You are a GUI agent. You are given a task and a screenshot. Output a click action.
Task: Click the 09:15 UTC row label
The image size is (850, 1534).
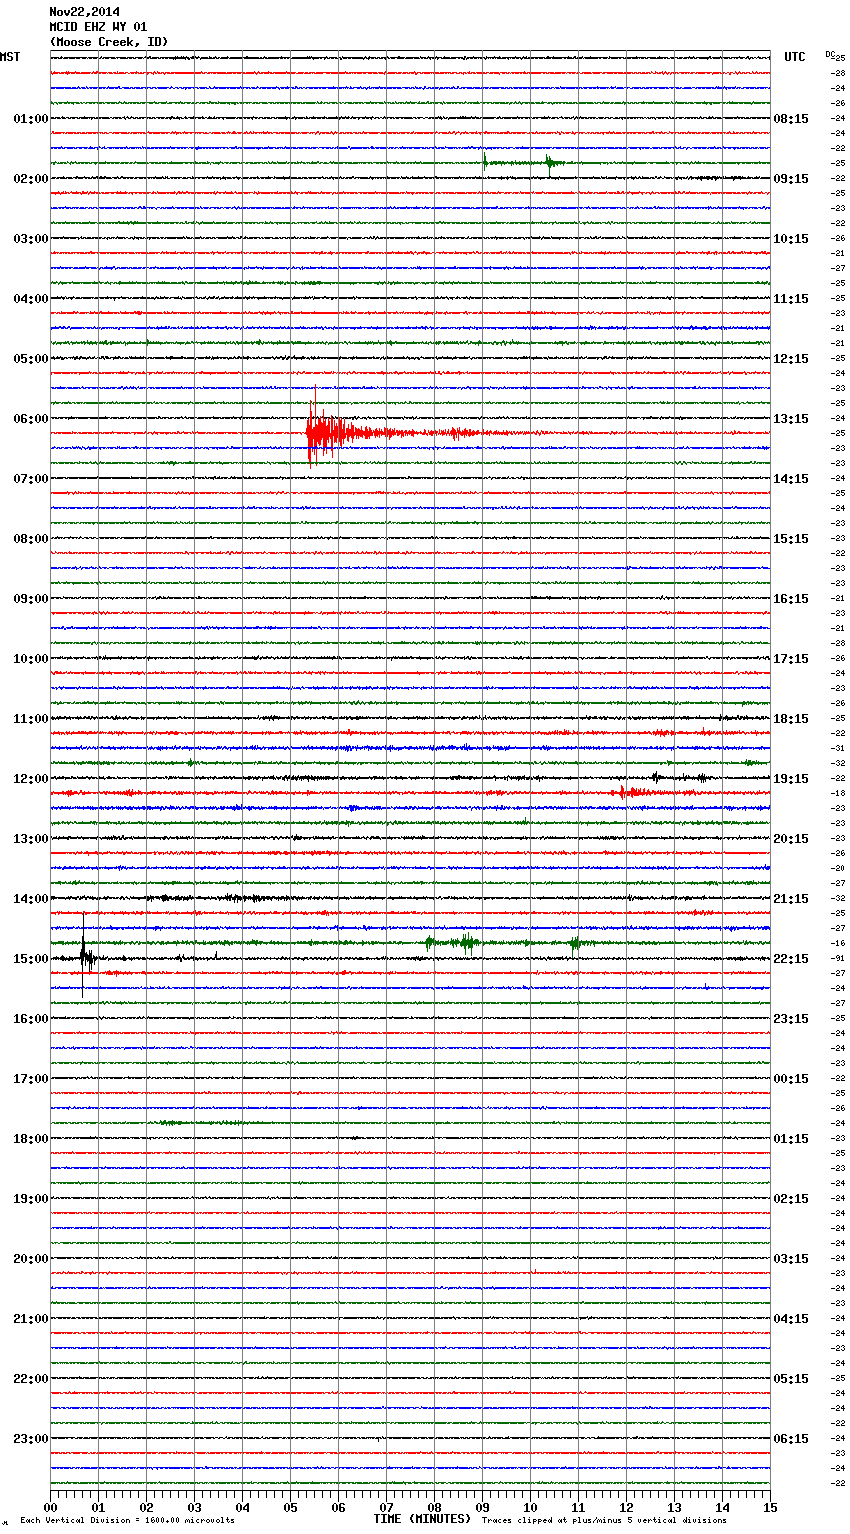pos(791,179)
